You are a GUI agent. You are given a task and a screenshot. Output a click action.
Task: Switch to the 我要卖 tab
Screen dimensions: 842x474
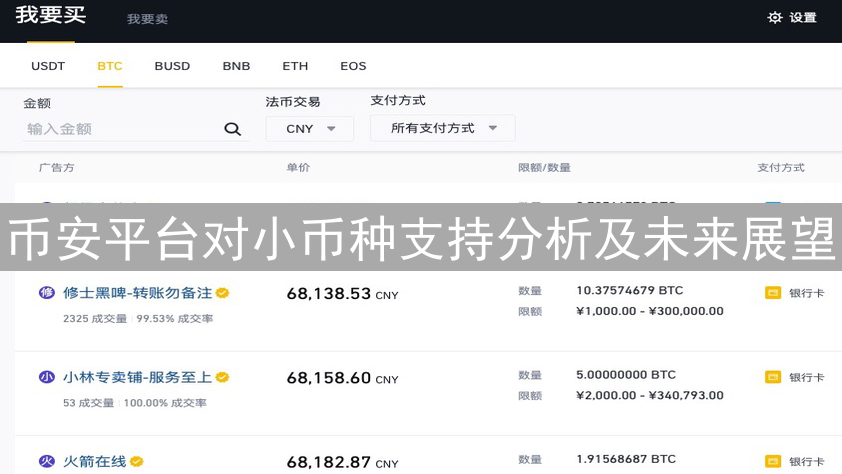tap(147, 19)
